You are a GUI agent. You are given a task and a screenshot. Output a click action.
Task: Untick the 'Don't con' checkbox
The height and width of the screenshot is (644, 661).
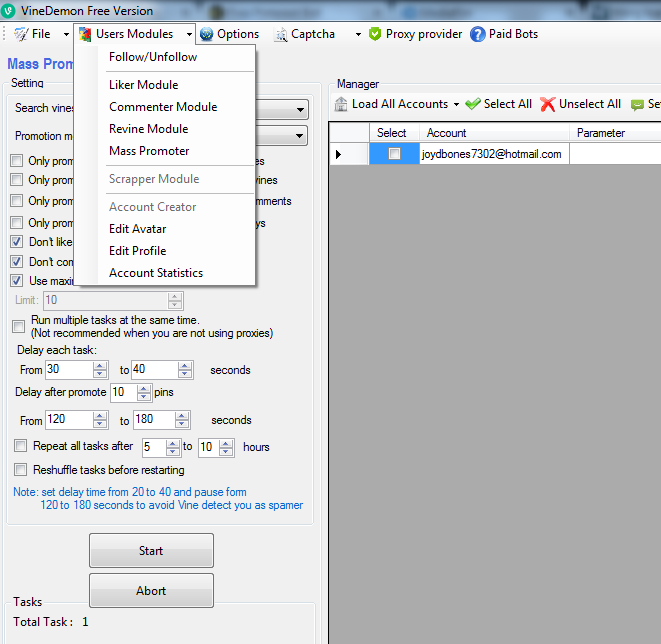[17, 261]
